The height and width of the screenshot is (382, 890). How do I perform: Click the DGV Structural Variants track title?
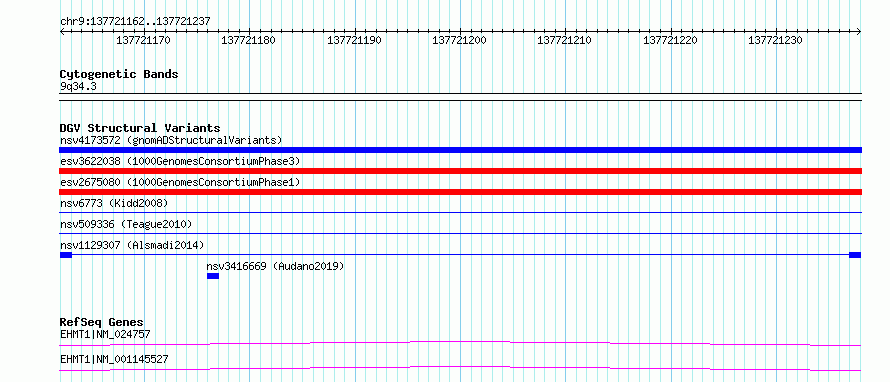pos(140,128)
